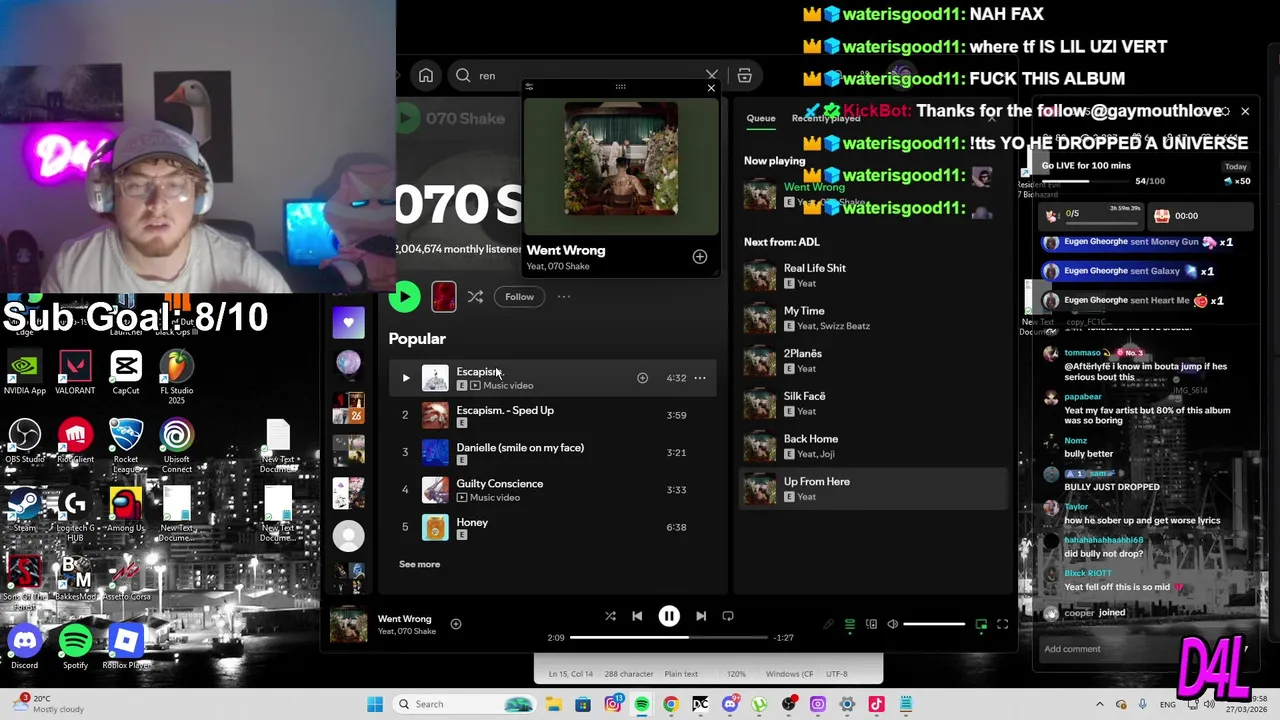Add Went Wrong to library in mini player popup
This screenshot has height=720, width=1280.
point(700,257)
